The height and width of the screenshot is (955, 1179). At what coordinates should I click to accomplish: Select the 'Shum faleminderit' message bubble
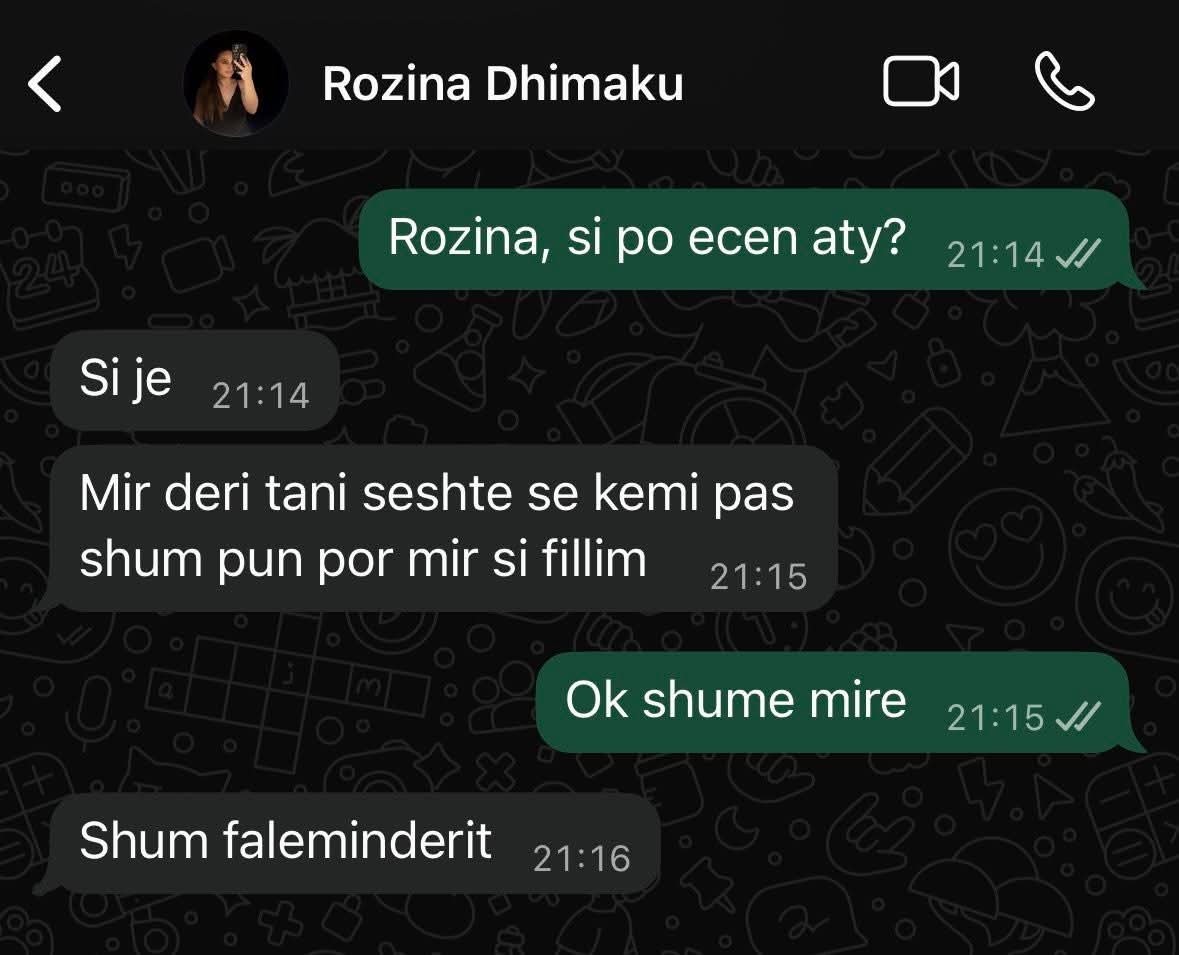[355, 843]
